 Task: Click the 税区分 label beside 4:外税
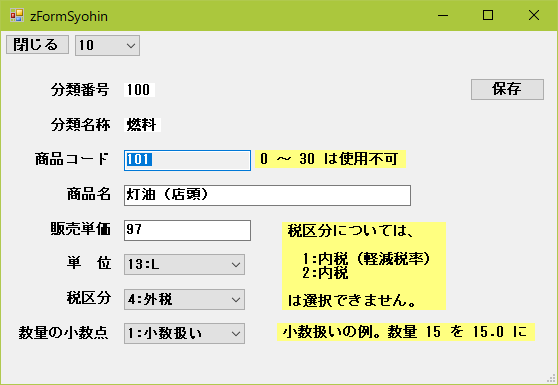pyautogui.click(x=89, y=298)
